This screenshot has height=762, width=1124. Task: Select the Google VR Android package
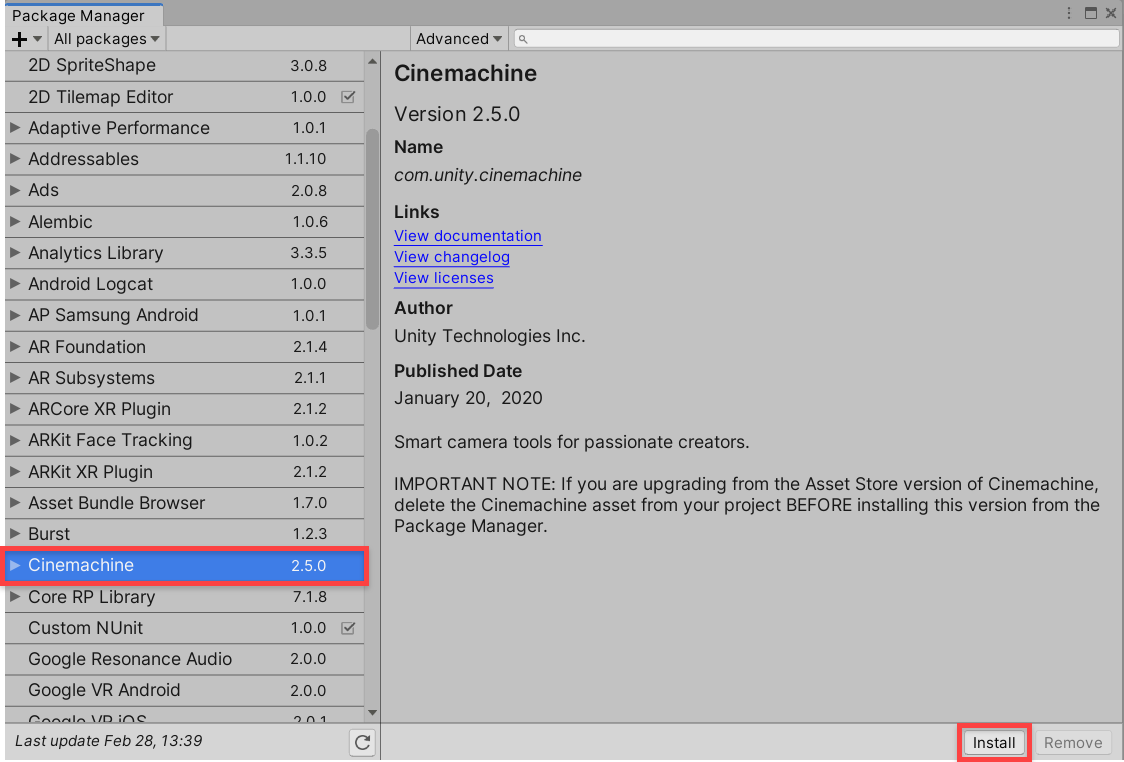[184, 690]
